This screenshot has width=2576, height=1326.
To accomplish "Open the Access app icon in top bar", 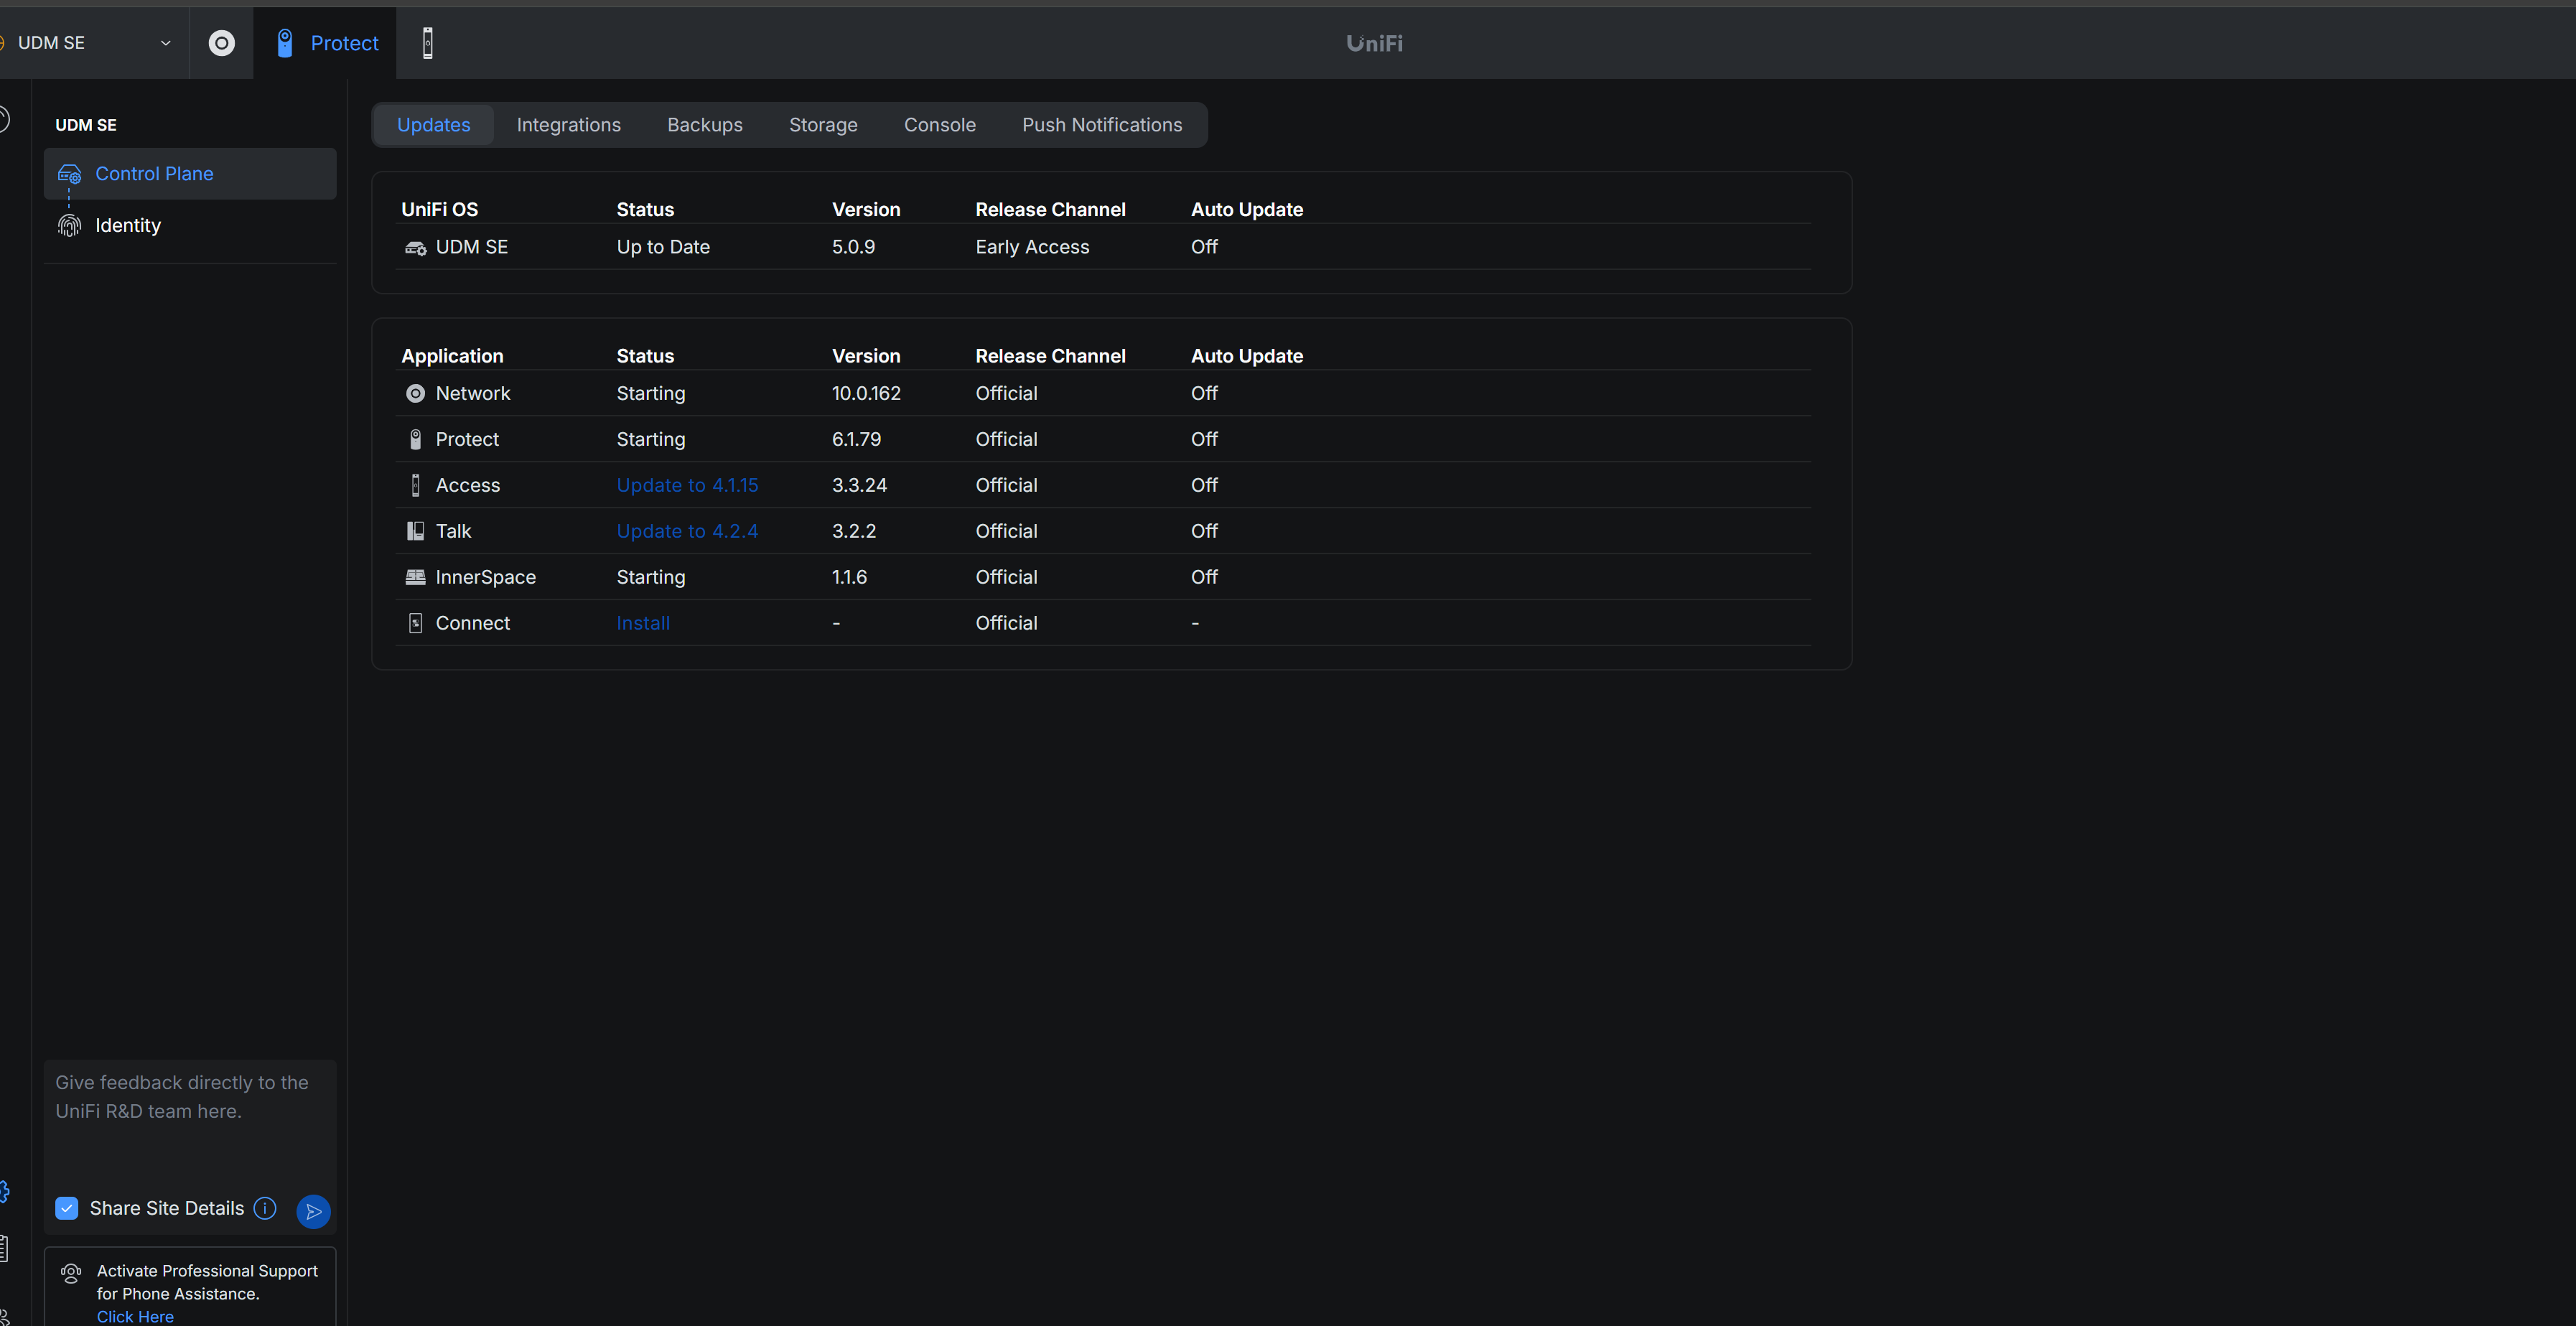I will pyautogui.click(x=427, y=43).
